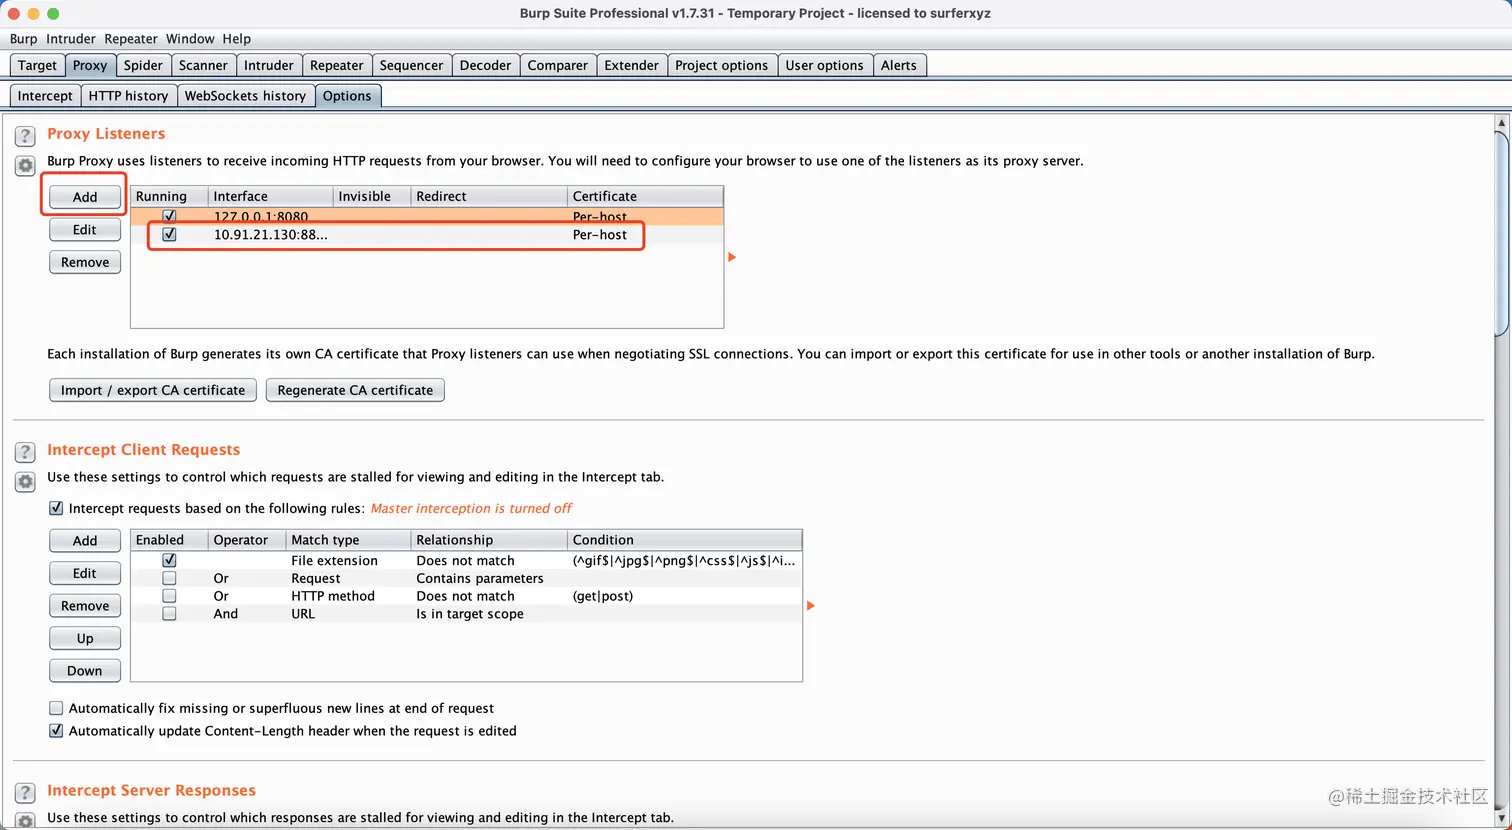Open Proxy Listeners gear settings icon

[x=25, y=166]
